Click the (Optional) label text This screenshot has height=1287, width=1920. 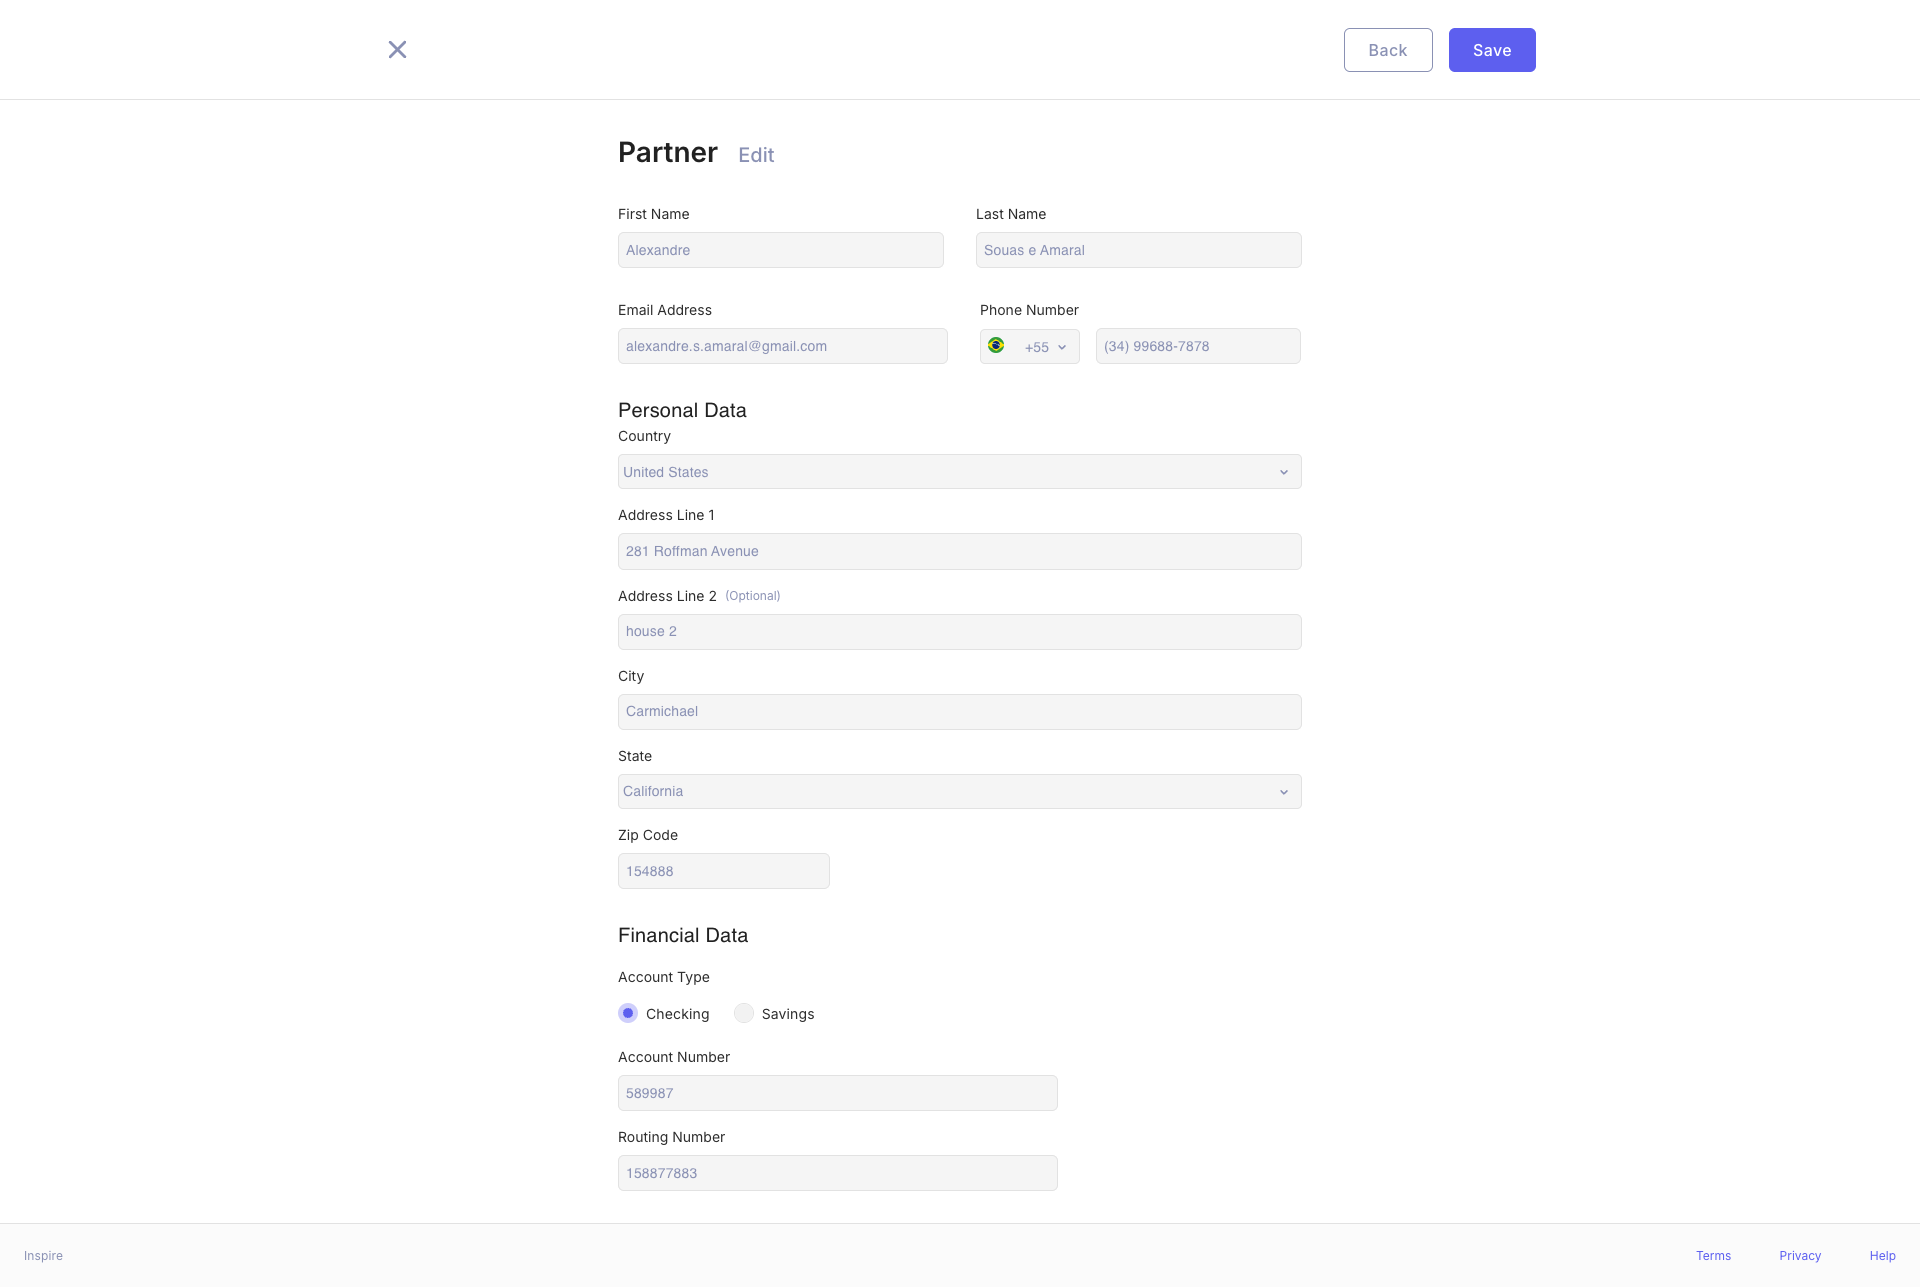click(753, 596)
